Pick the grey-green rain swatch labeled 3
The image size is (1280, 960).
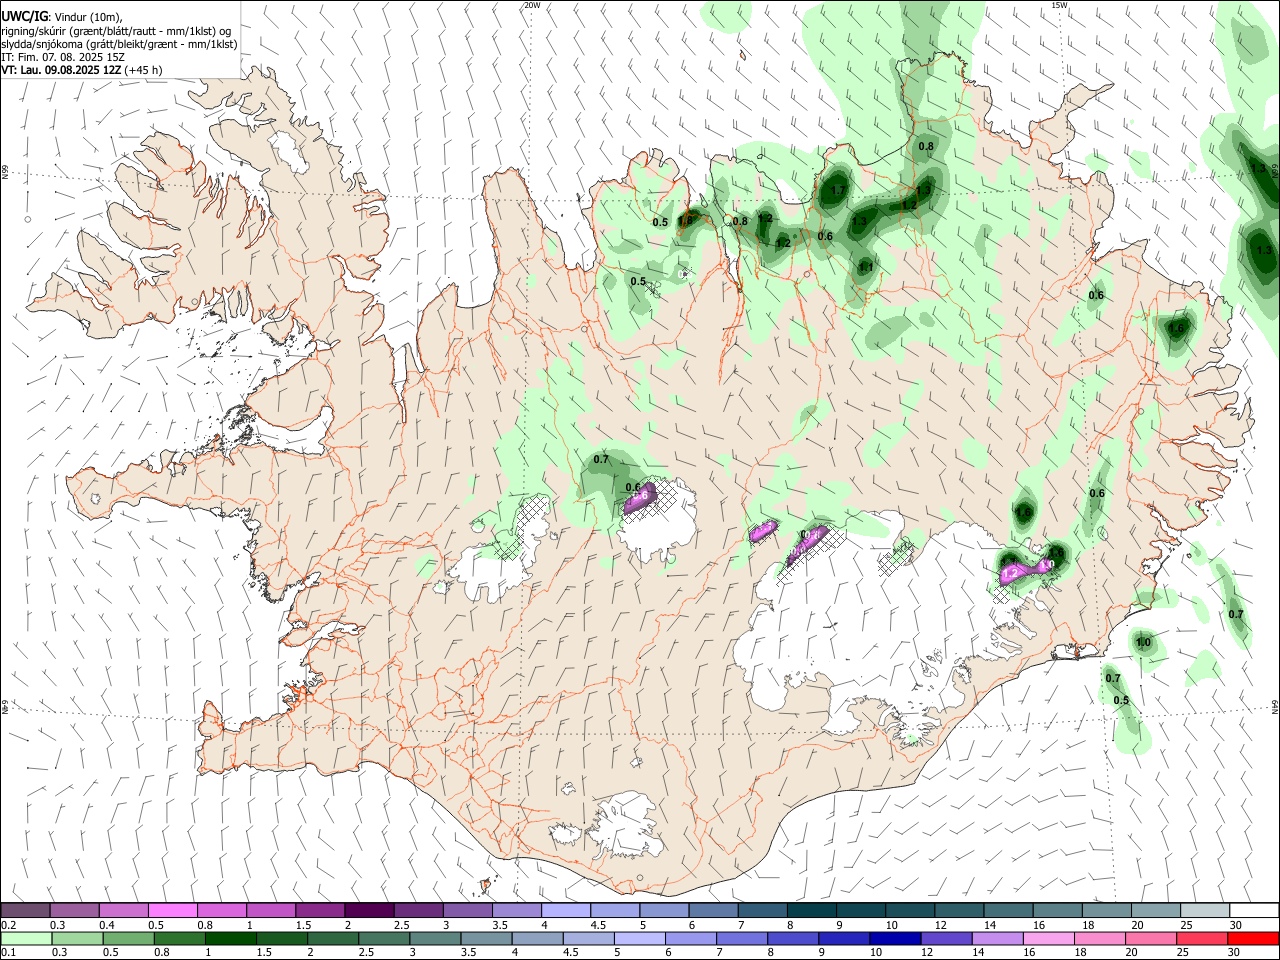(x=436, y=938)
